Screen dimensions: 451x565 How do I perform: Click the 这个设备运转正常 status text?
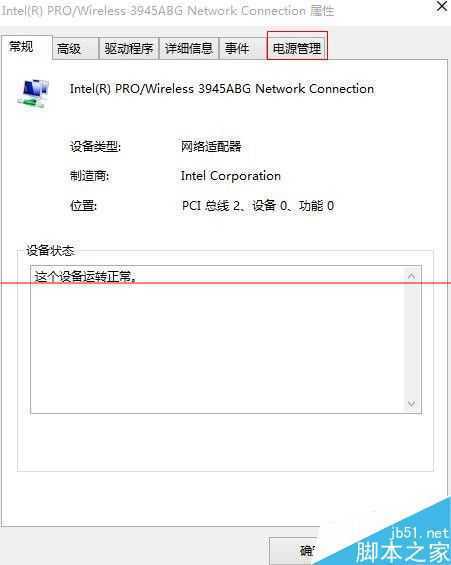(85, 277)
